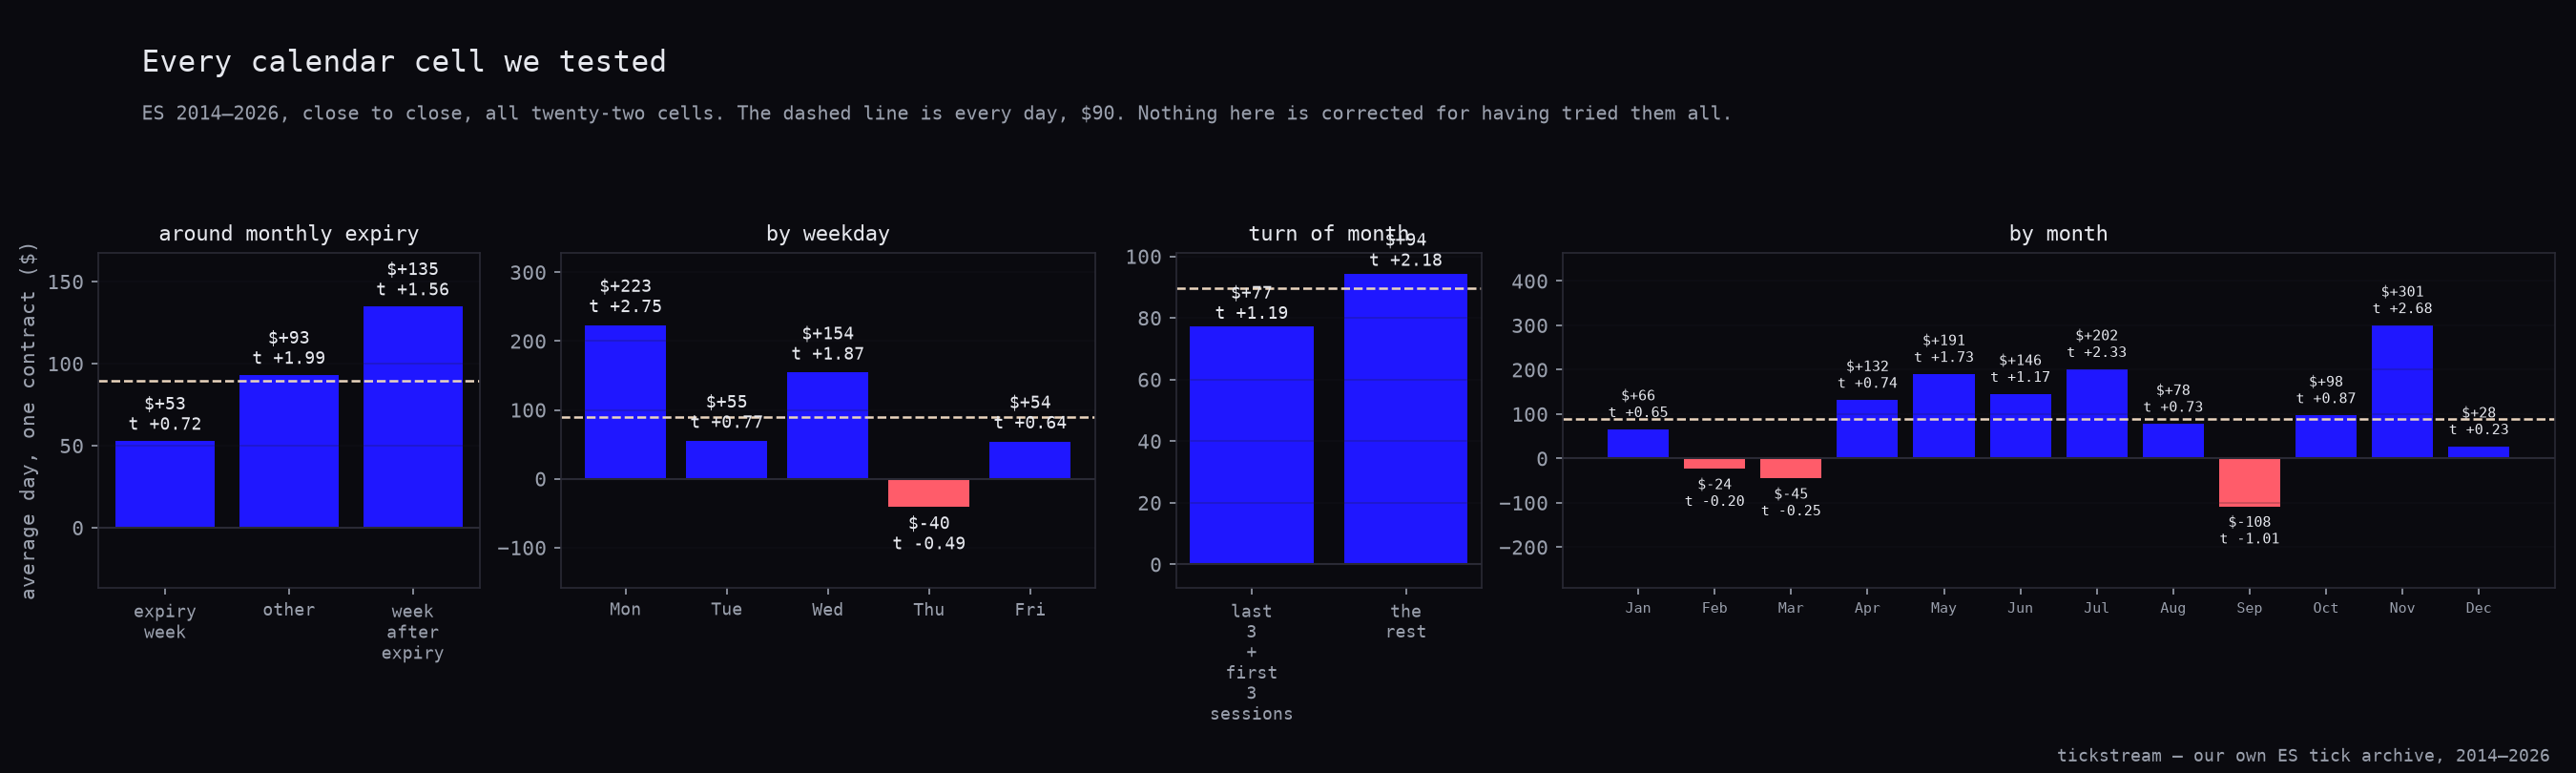Click the 'Fri' axis label
The height and width of the screenshot is (773, 2576).
tap(1030, 609)
